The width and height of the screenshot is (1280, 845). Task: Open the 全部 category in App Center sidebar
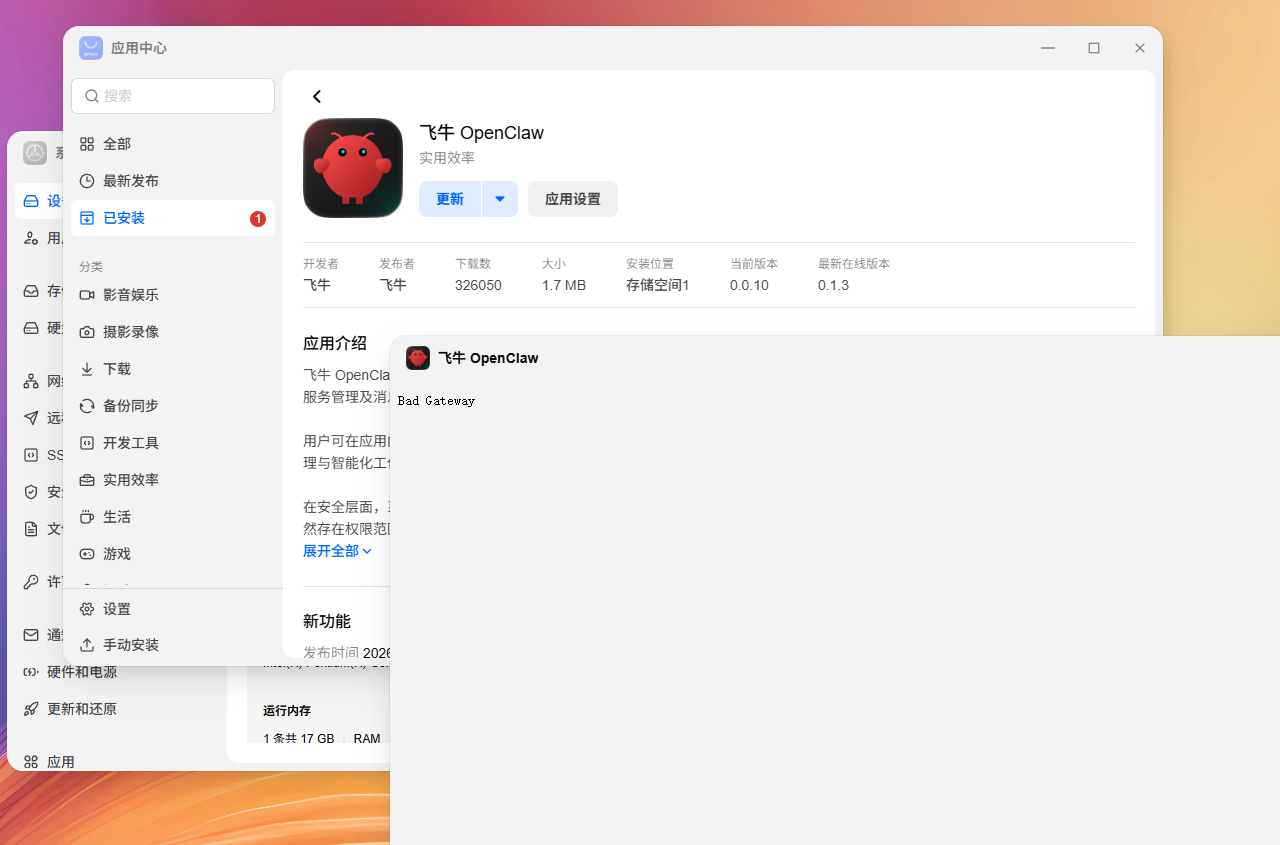tap(173, 144)
